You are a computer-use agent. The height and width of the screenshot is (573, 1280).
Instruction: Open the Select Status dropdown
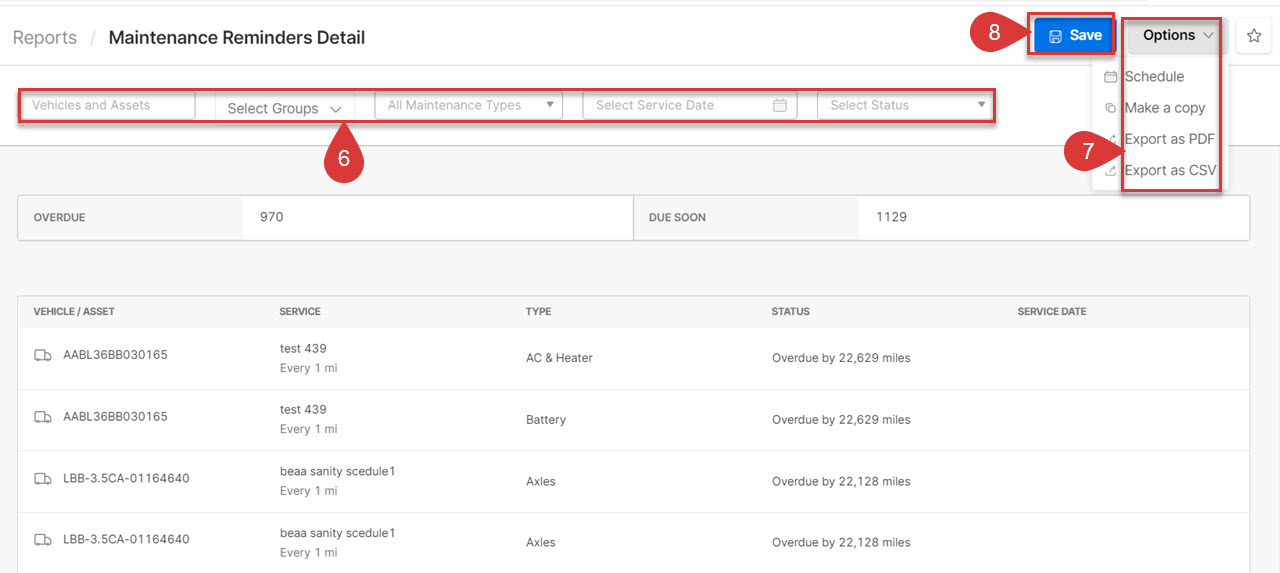905,105
